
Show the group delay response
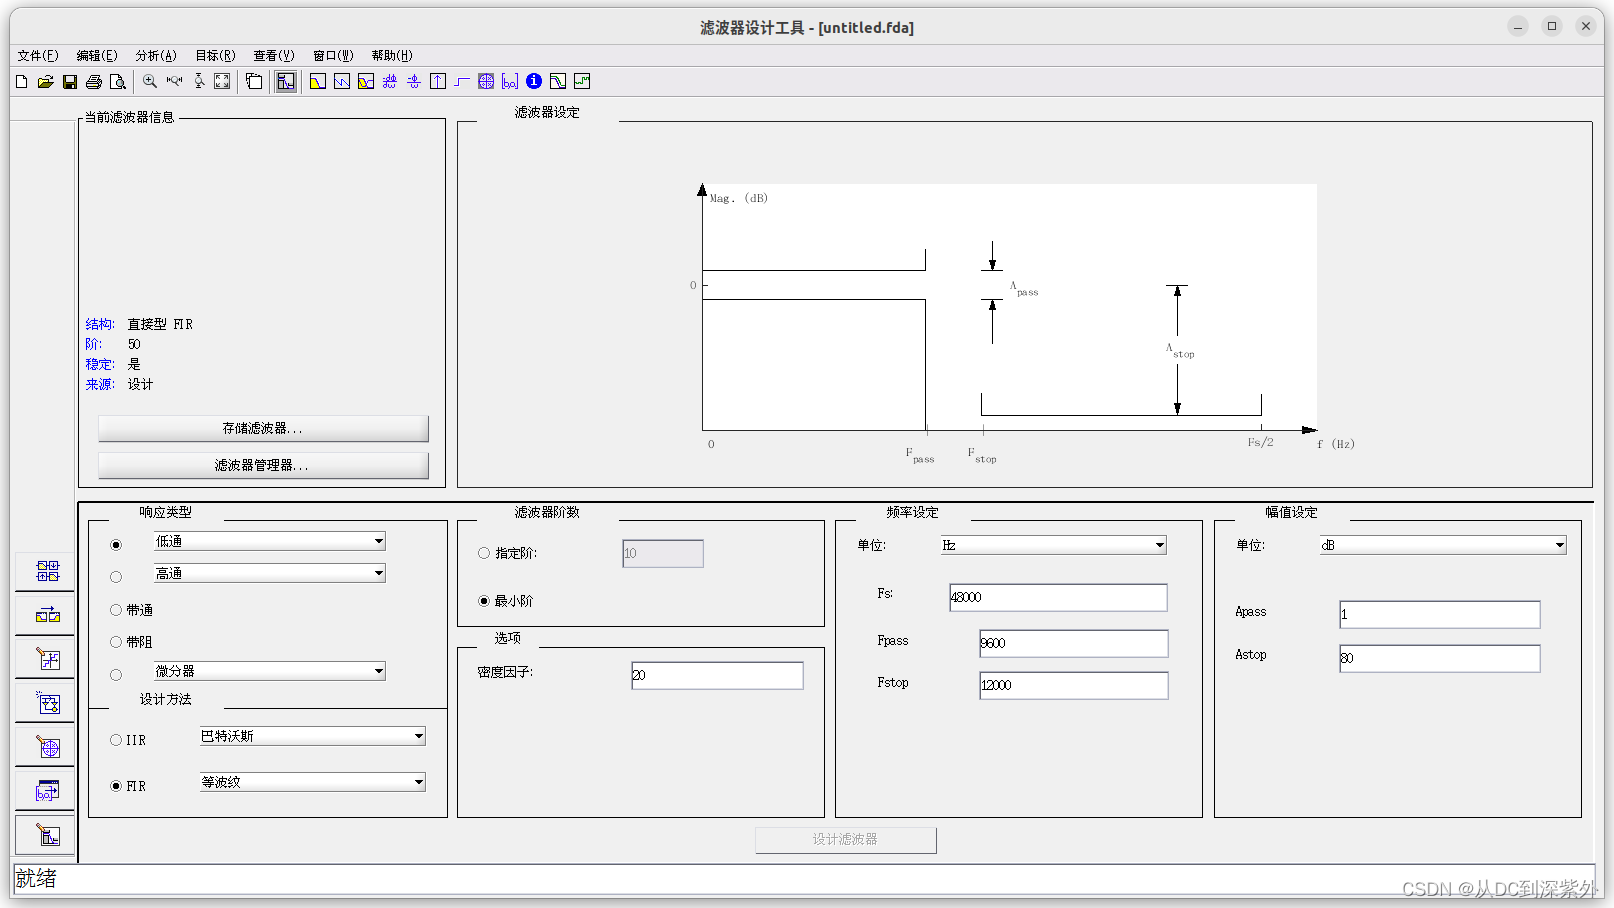[x=389, y=81]
